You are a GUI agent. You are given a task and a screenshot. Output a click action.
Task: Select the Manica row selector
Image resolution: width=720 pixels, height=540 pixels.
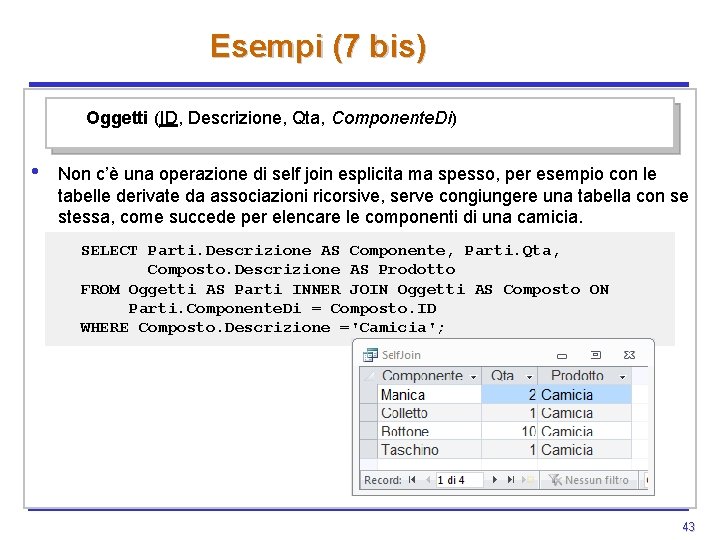coord(369,394)
